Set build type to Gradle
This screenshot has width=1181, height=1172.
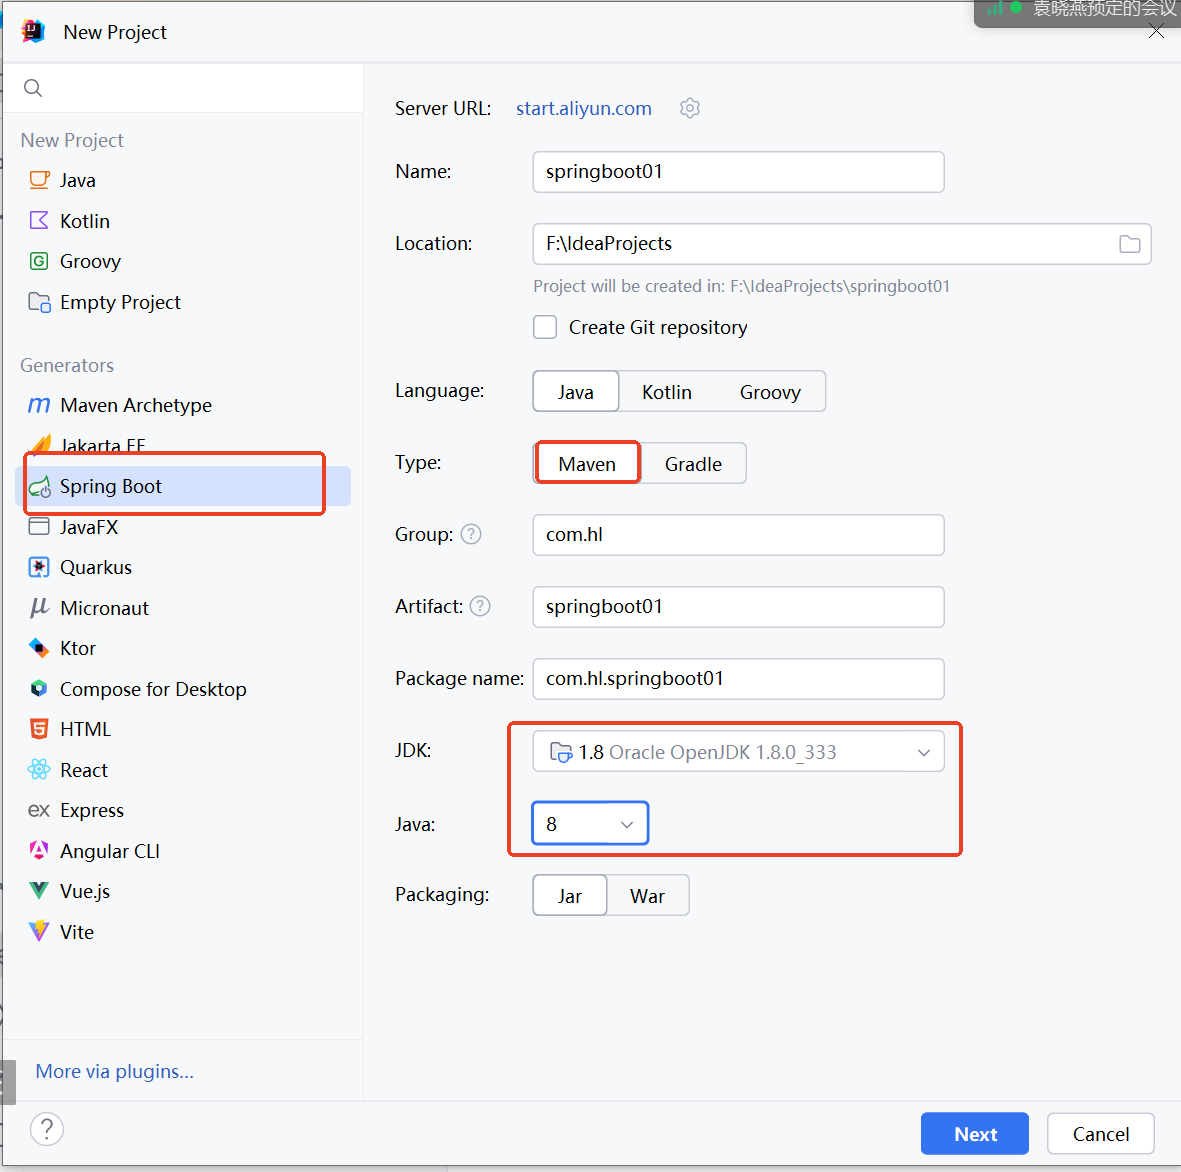pyautogui.click(x=693, y=464)
